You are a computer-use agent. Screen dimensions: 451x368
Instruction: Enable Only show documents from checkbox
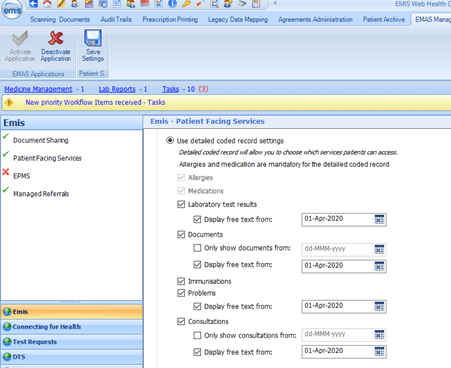(197, 248)
